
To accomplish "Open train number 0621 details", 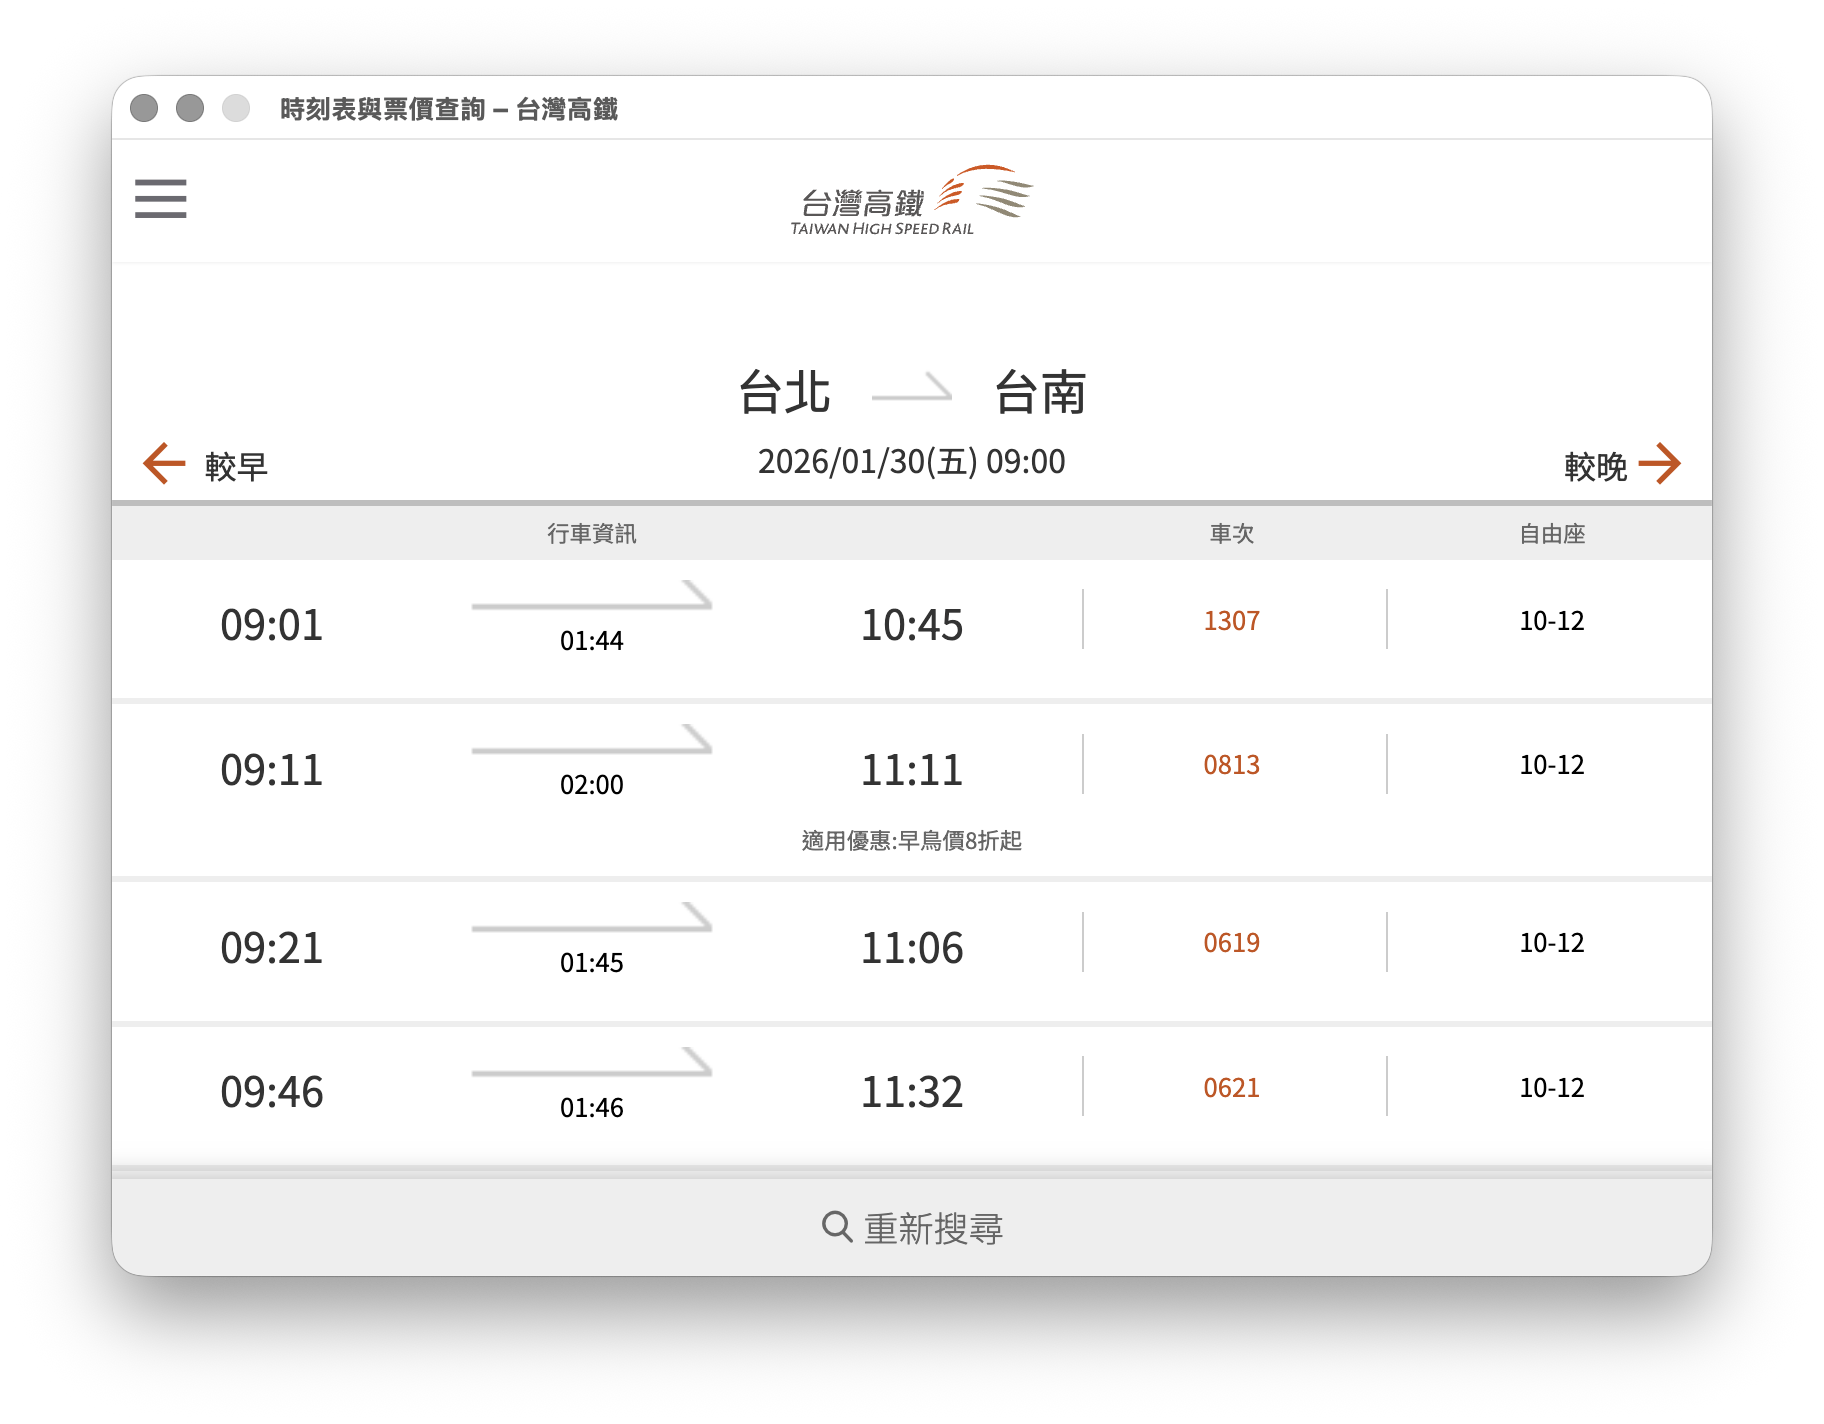I will click(1231, 1088).
